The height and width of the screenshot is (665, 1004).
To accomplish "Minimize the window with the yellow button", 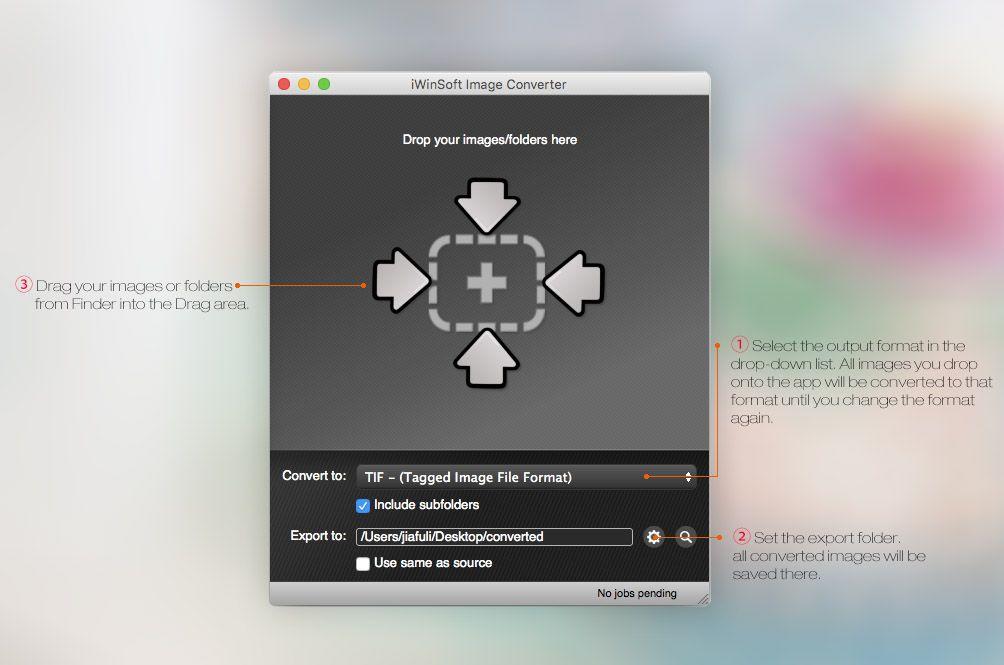I will [304, 84].
